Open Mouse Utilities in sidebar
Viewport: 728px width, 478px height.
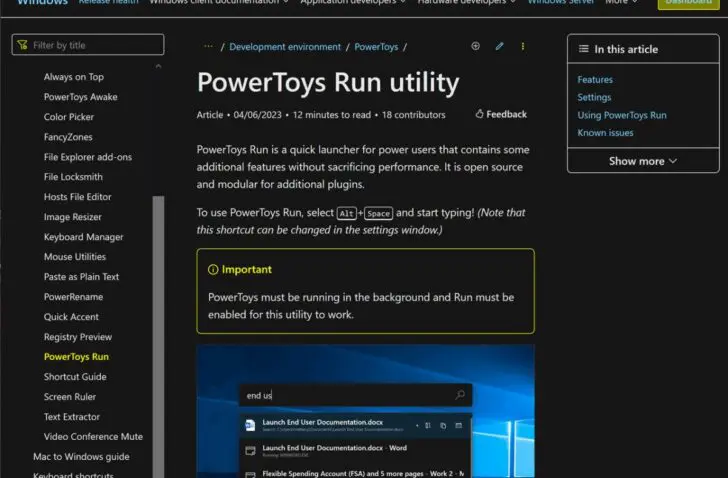(x=75, y=257)
